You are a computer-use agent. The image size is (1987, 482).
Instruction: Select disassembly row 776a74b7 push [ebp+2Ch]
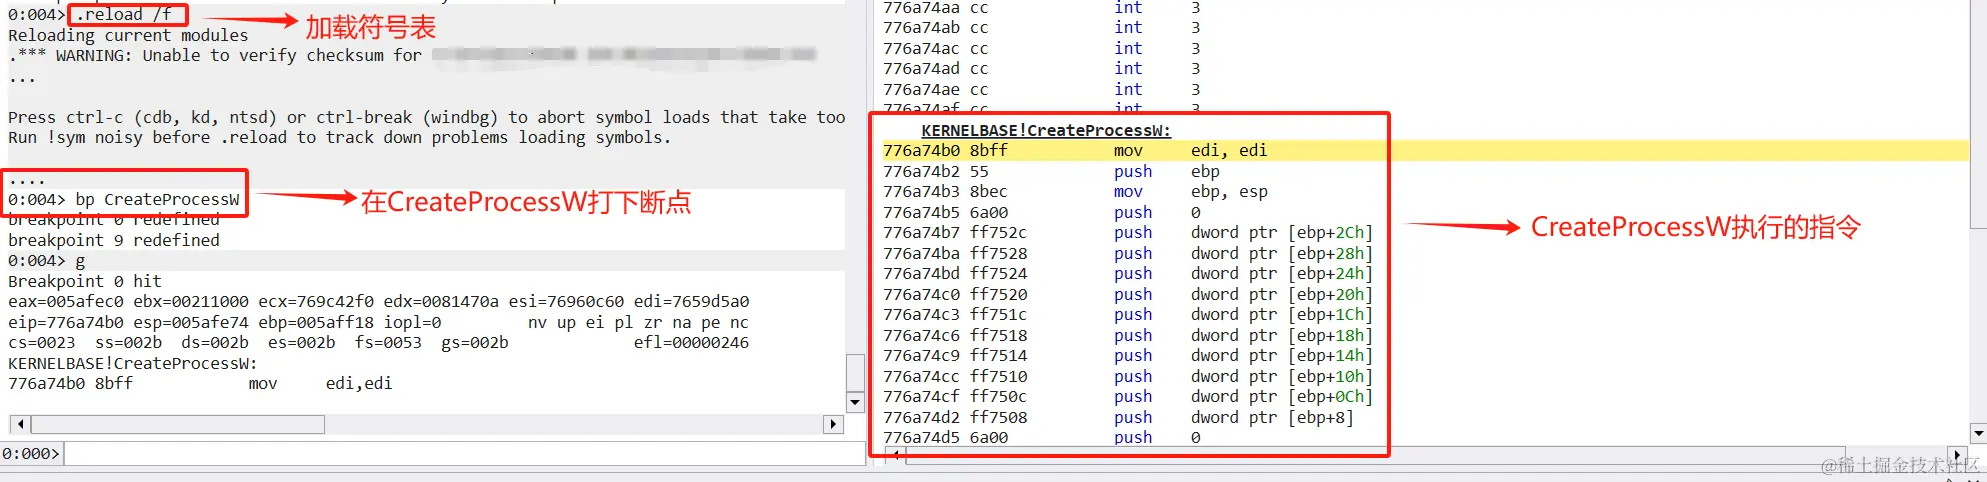(x=1128, y=233)
